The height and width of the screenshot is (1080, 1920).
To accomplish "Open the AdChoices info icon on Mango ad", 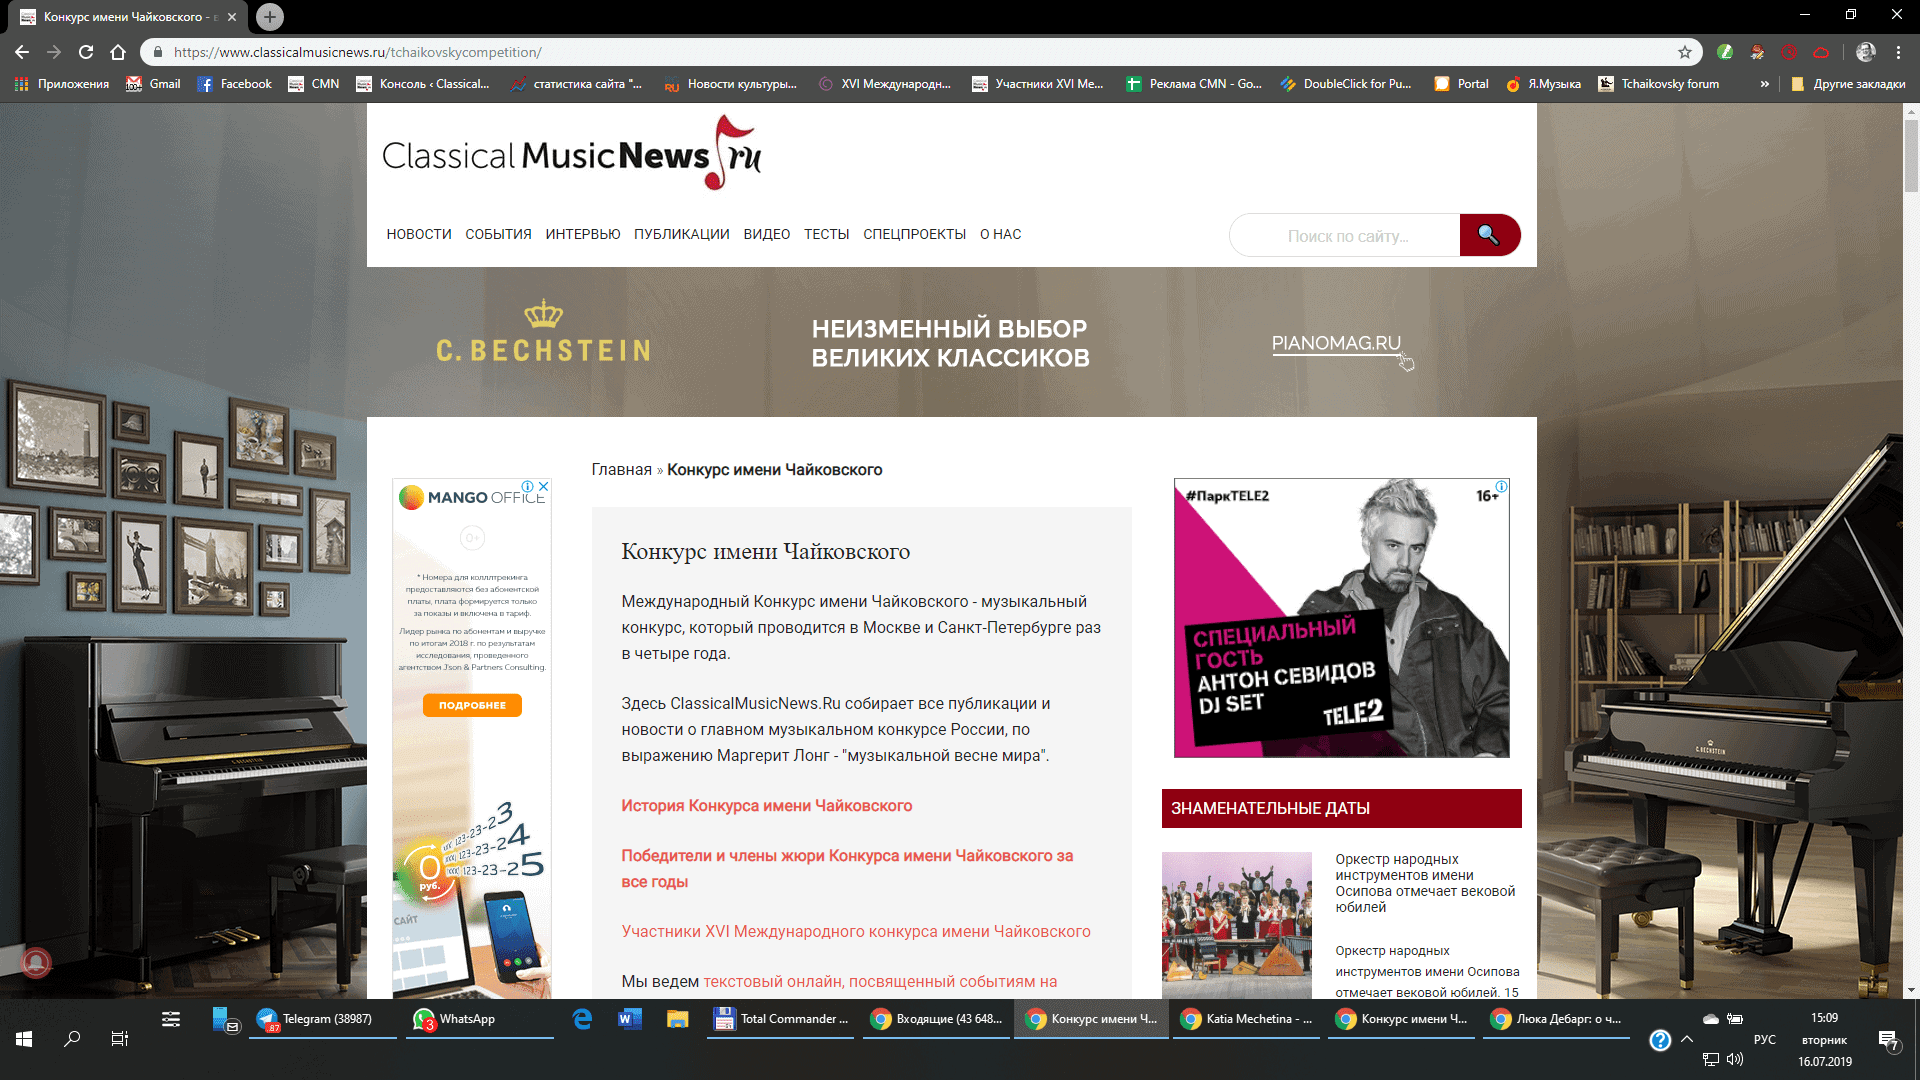I will pyautogui.click(x=528, y=486).
